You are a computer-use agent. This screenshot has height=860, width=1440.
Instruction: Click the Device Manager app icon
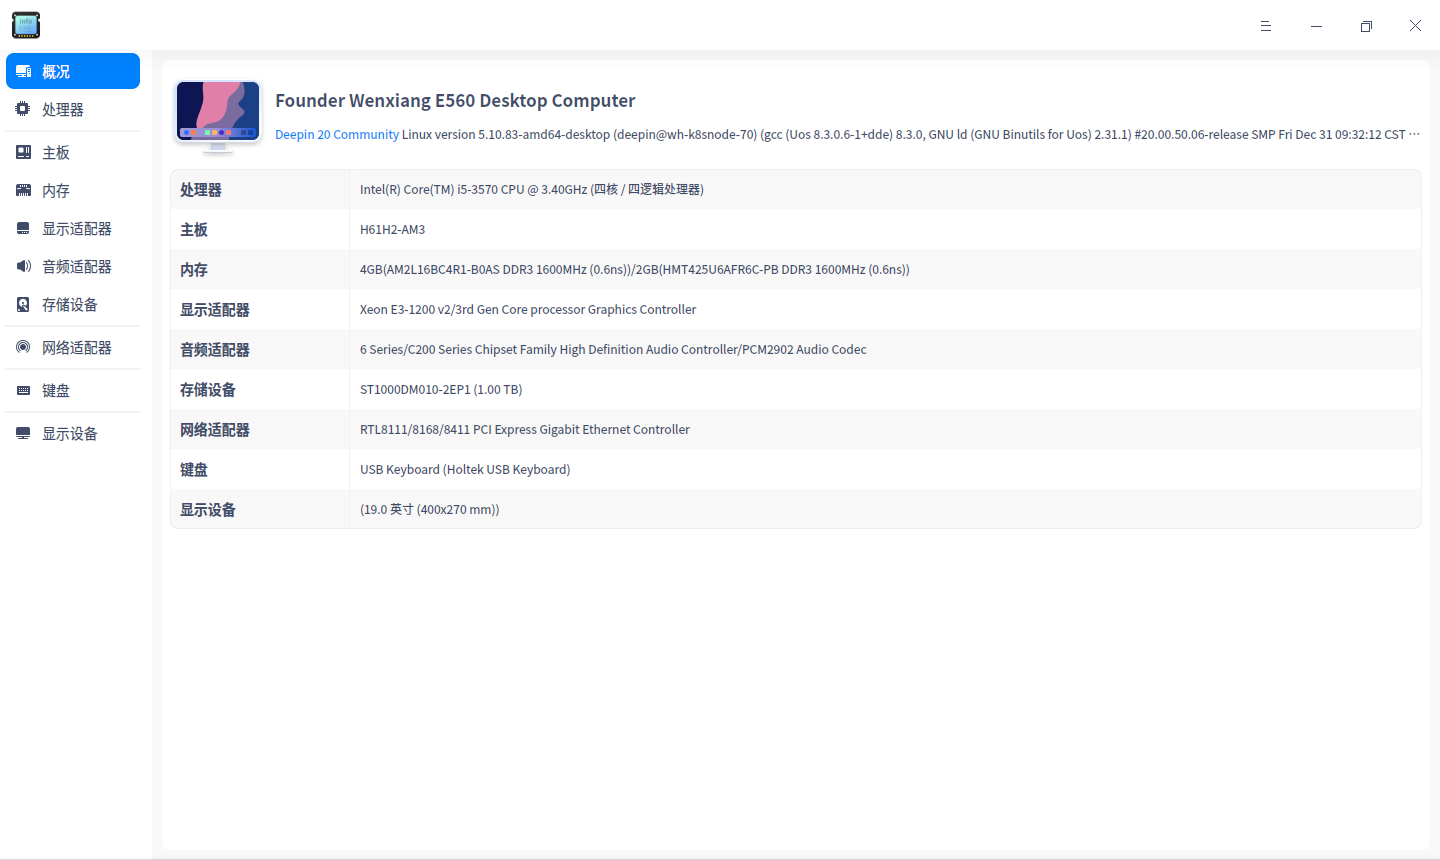pyautogui.click(x=26, y=25)
